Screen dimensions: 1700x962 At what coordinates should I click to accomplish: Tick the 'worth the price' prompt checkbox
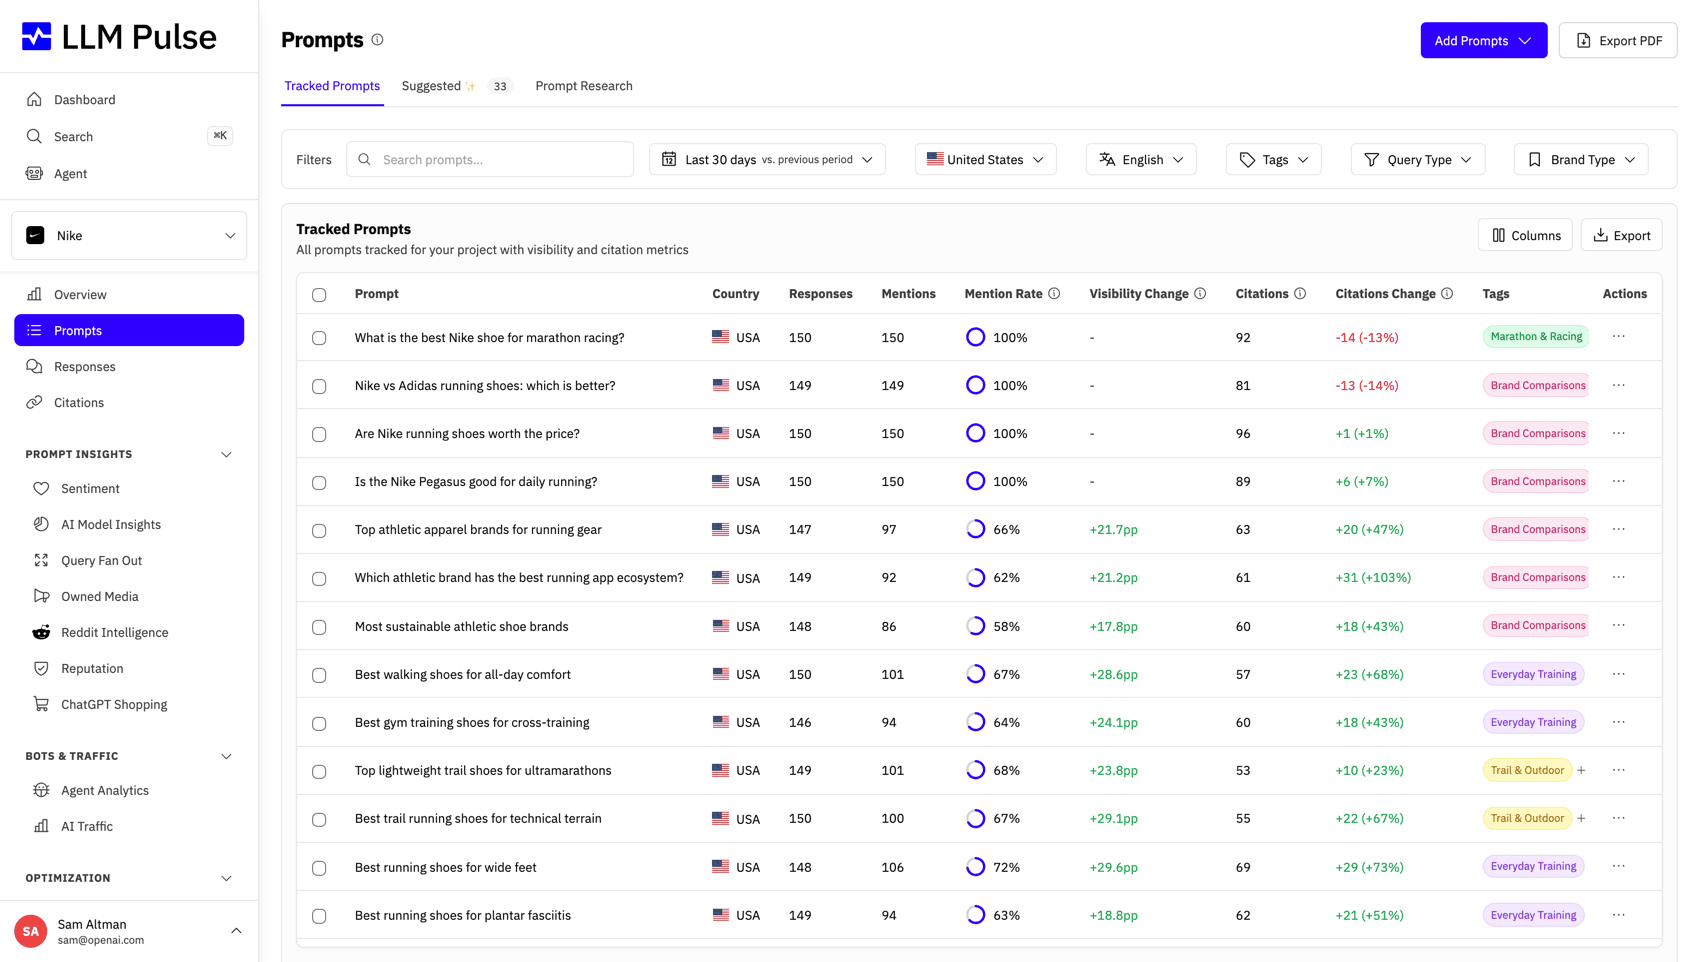[x=319, y=434]
